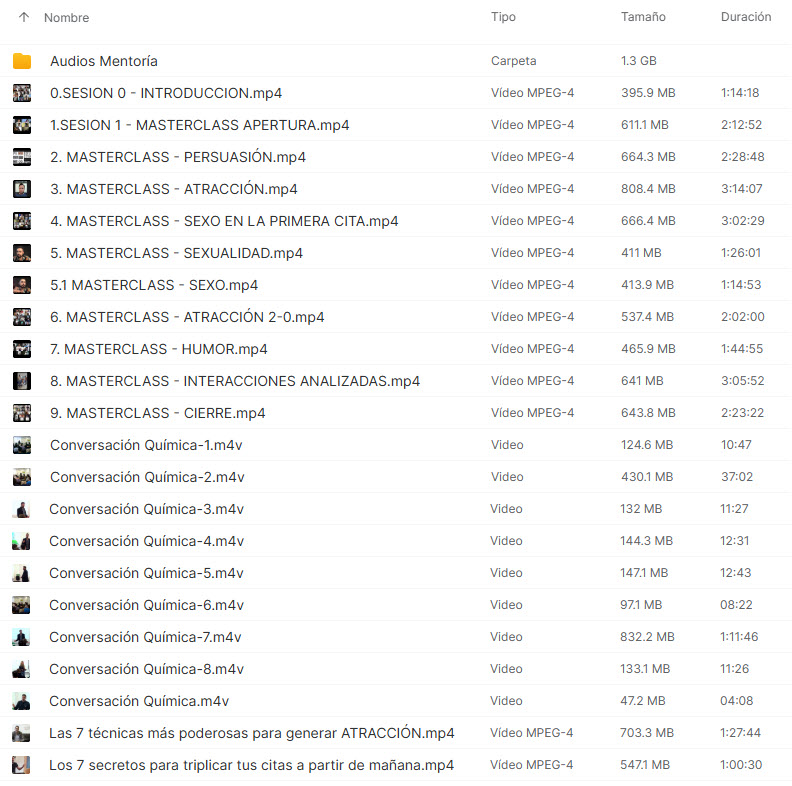This screenshot has height=786, width=792.
Task: Click the 703.3 MB size value
Action: coord(647,733)
